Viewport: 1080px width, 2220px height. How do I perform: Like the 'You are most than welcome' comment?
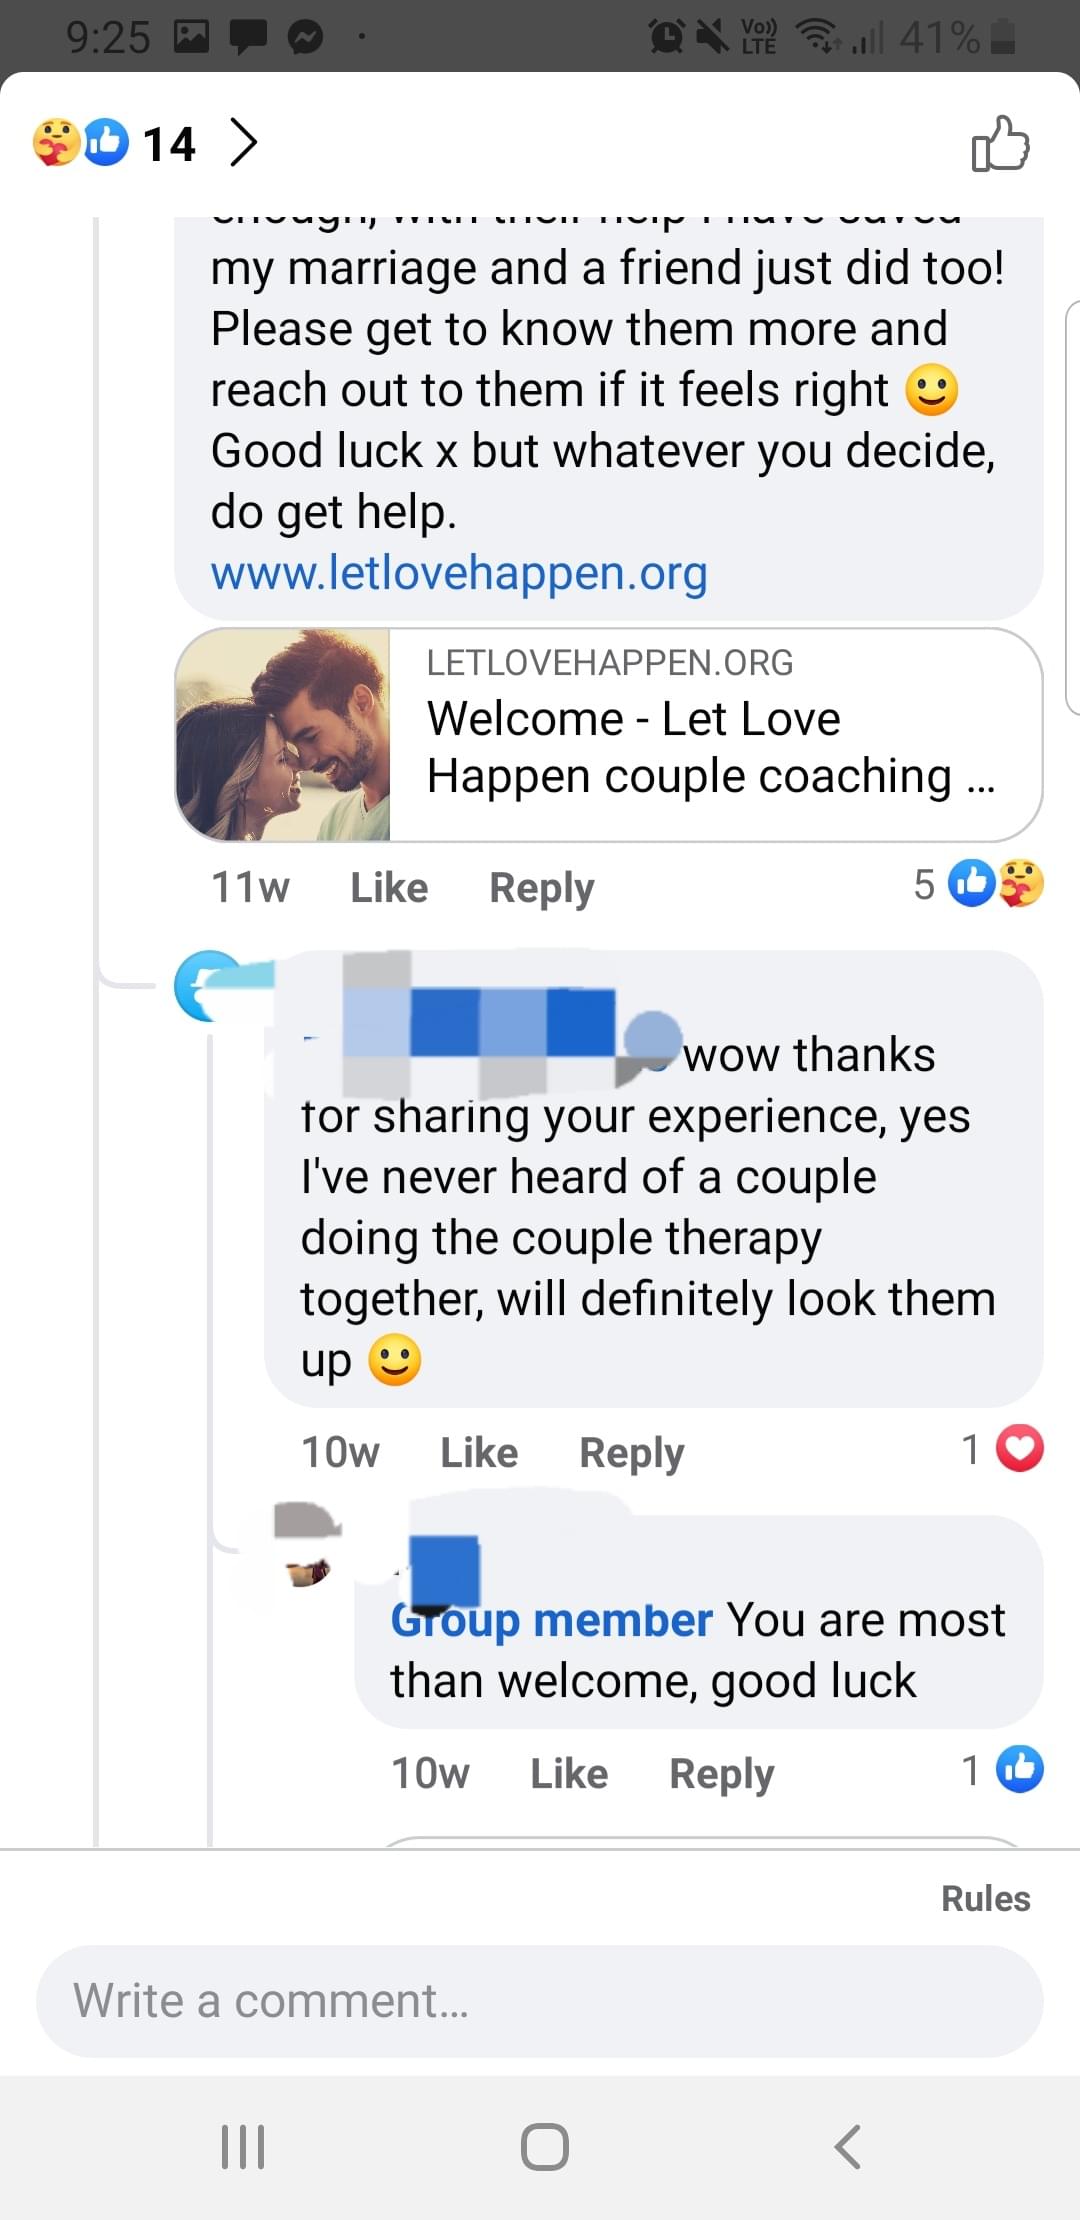click(x=569, y=1773)
